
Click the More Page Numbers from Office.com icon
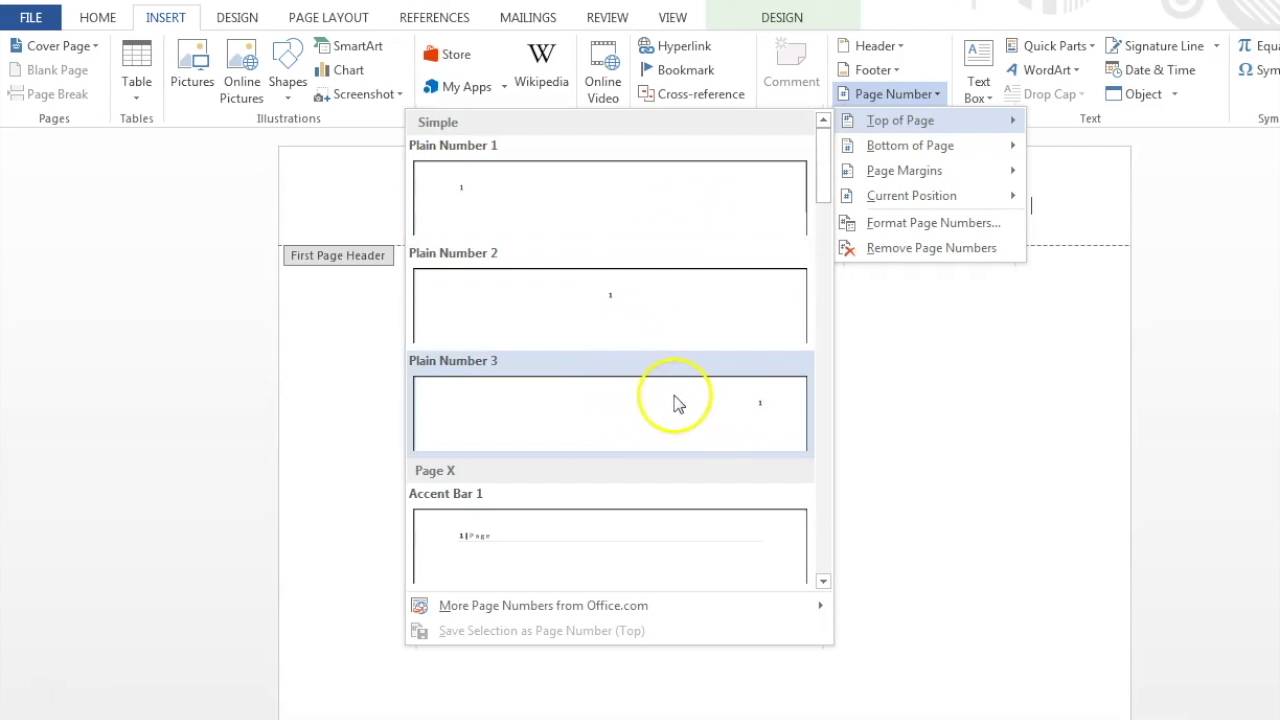click(420, 606)
